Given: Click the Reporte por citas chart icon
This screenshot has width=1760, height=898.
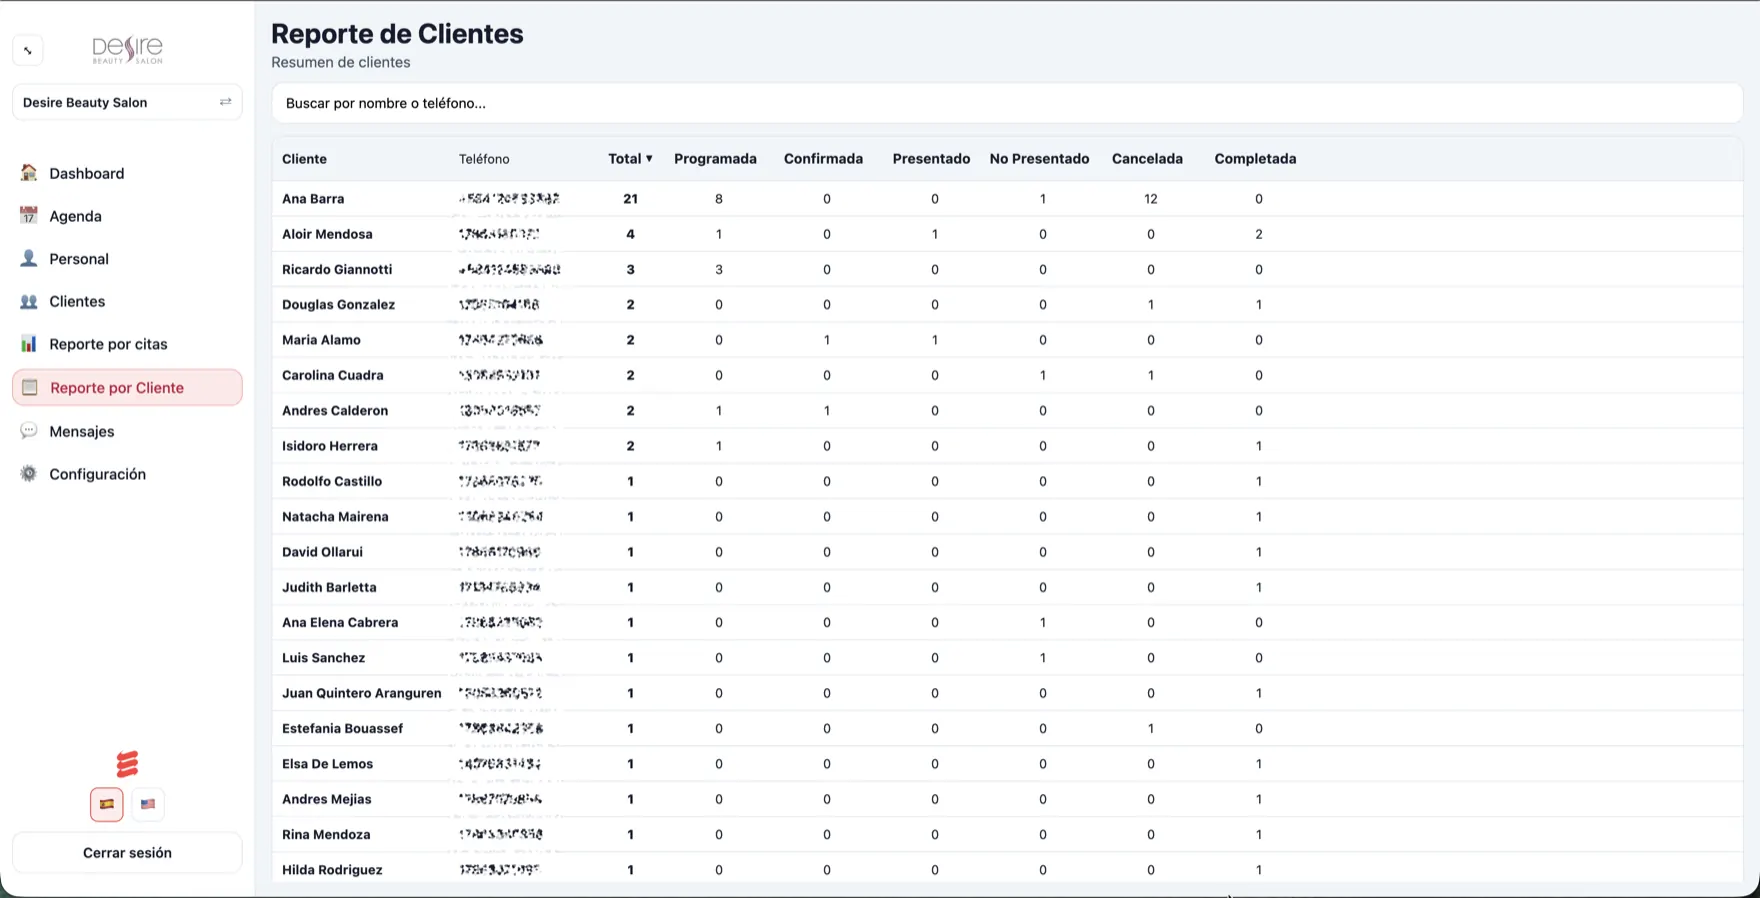Looking at the screenshot, I should pyautogui.click(x=29, y=344).
